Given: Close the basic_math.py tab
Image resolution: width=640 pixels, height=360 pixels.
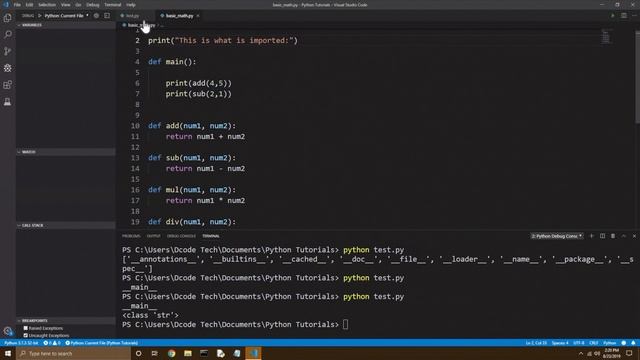Looking at the screenshot, I should (198, 16).
